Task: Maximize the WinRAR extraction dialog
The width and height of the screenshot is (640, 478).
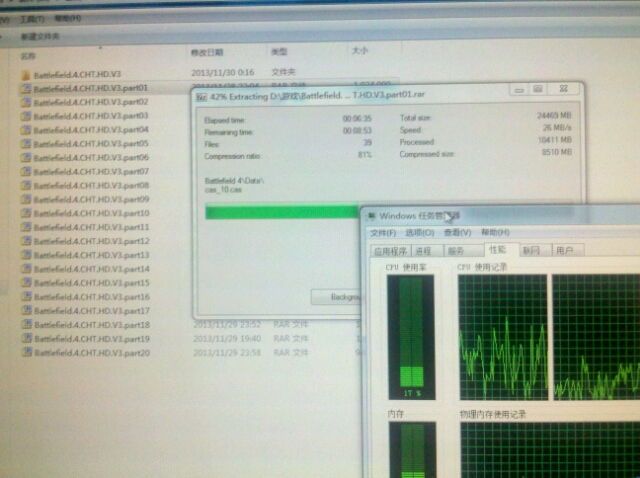Action: coord(538,89)
